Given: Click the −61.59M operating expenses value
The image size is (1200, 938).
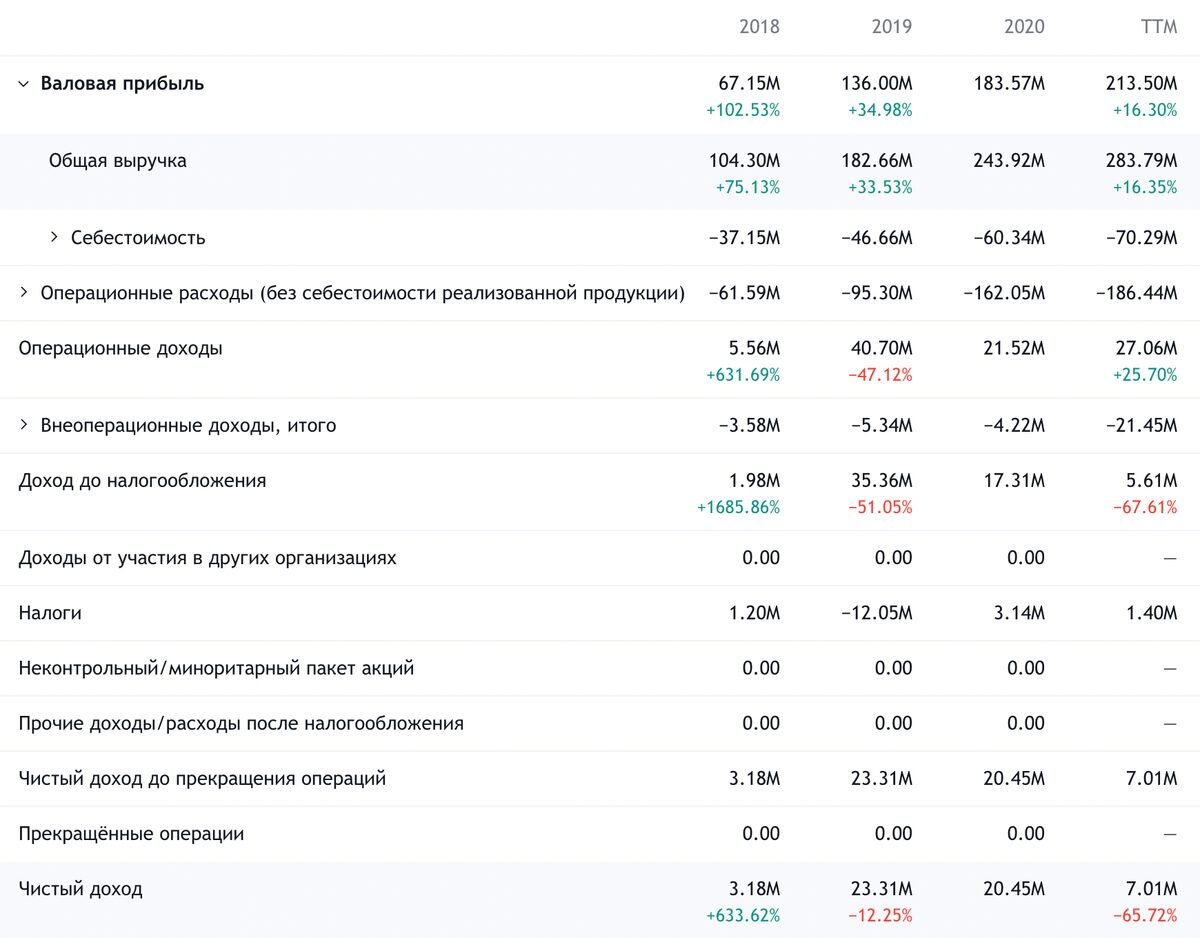Looking at the screenshot, I should pos(745,293).
